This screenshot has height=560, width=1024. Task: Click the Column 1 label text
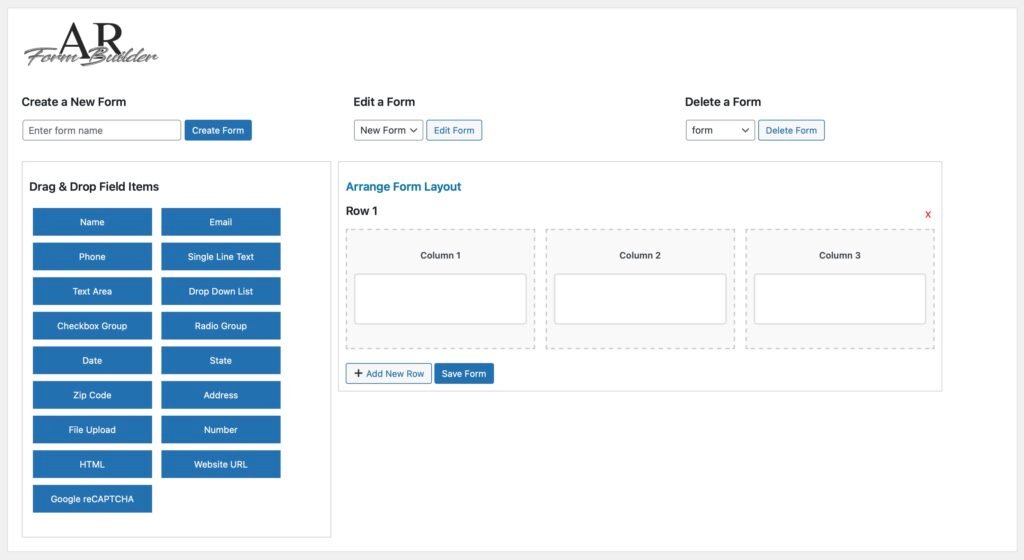click(440, 255)
